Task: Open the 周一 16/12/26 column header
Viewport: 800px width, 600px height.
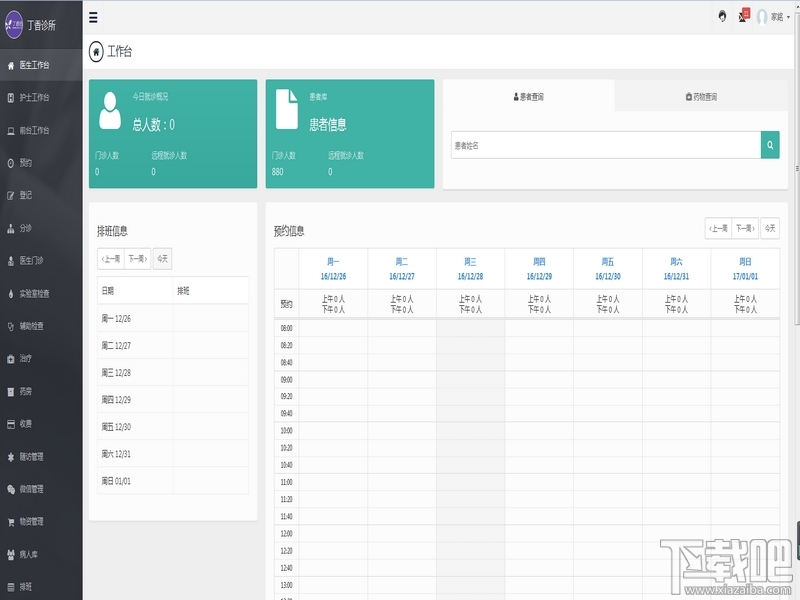Action: [x=333, y=269]
